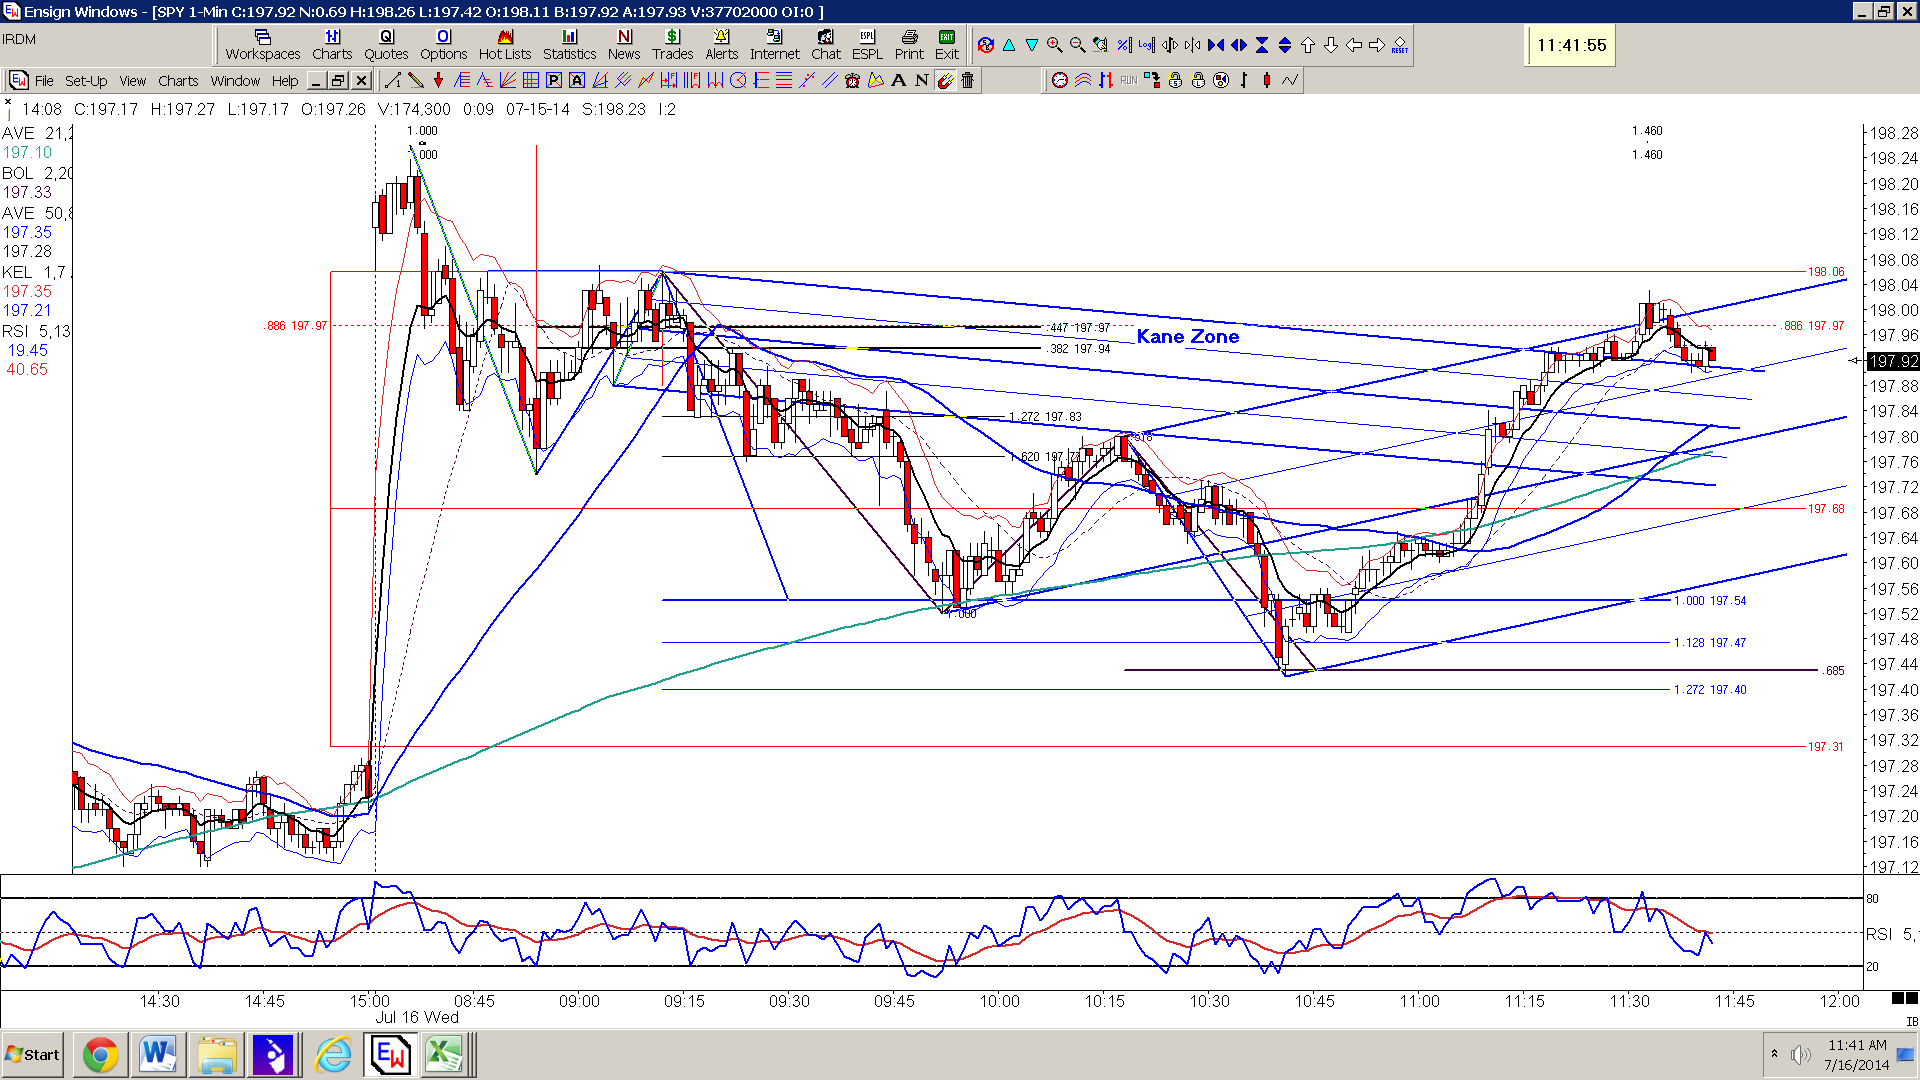Click the Chat toolbar button
This screenshot has height=1080, width=1920.
[x=826, y=45]
